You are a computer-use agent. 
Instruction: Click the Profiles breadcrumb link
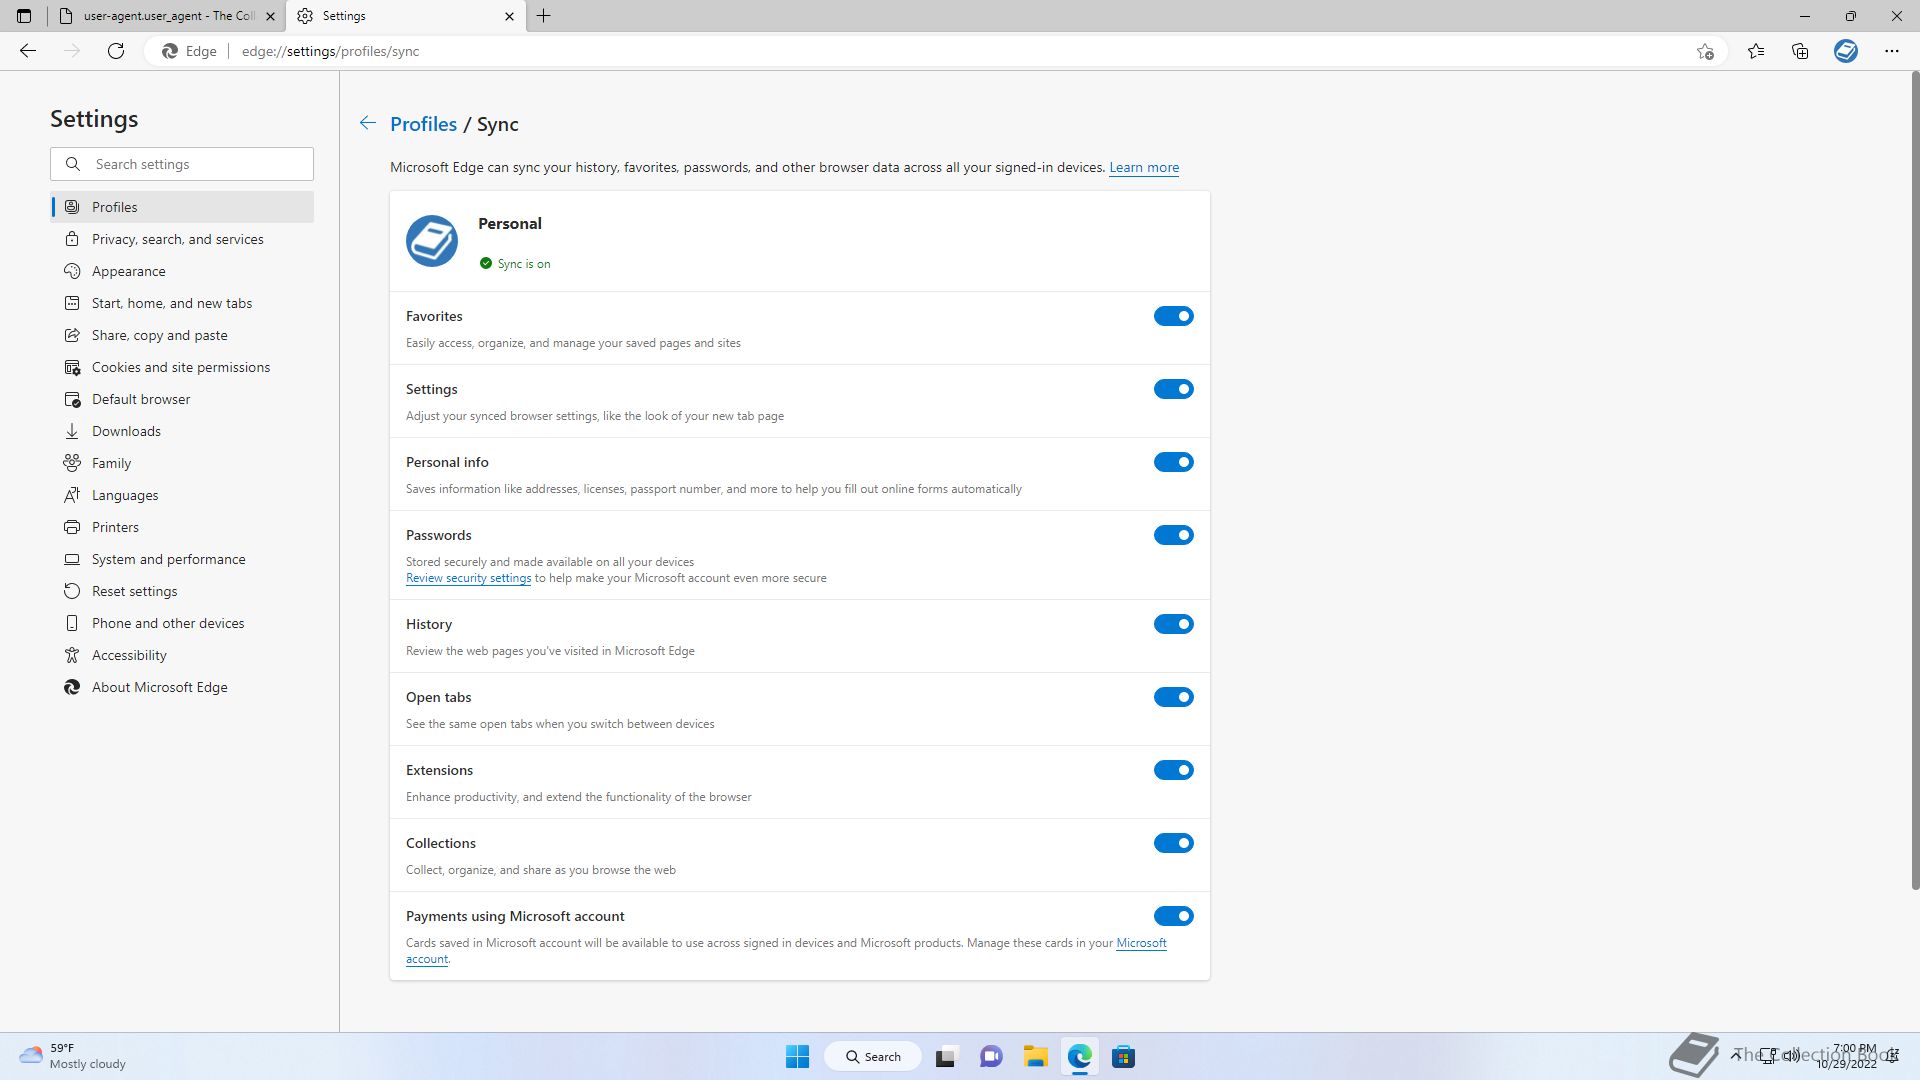(x=423, y=124)
